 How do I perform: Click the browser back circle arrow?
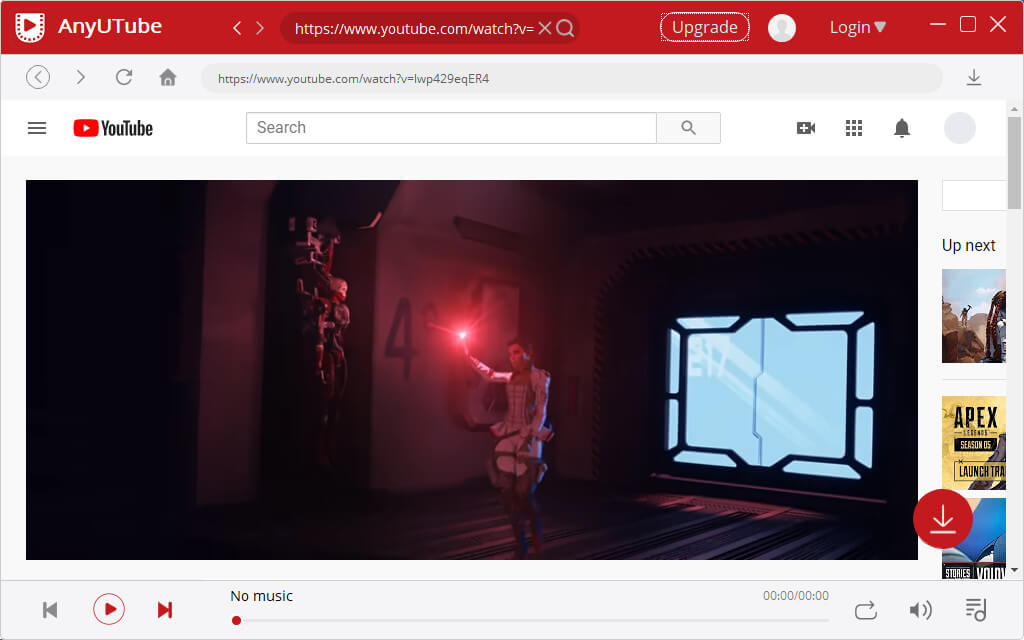[x=38, y=77]
